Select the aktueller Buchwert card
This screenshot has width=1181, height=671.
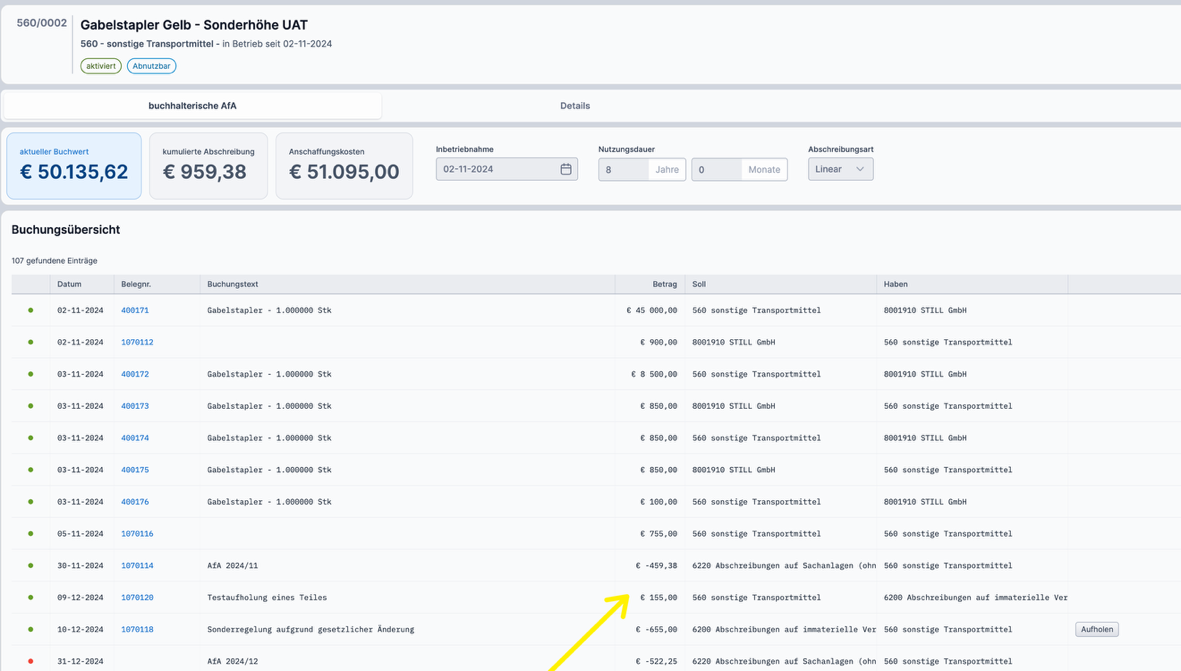coord(74,166)
